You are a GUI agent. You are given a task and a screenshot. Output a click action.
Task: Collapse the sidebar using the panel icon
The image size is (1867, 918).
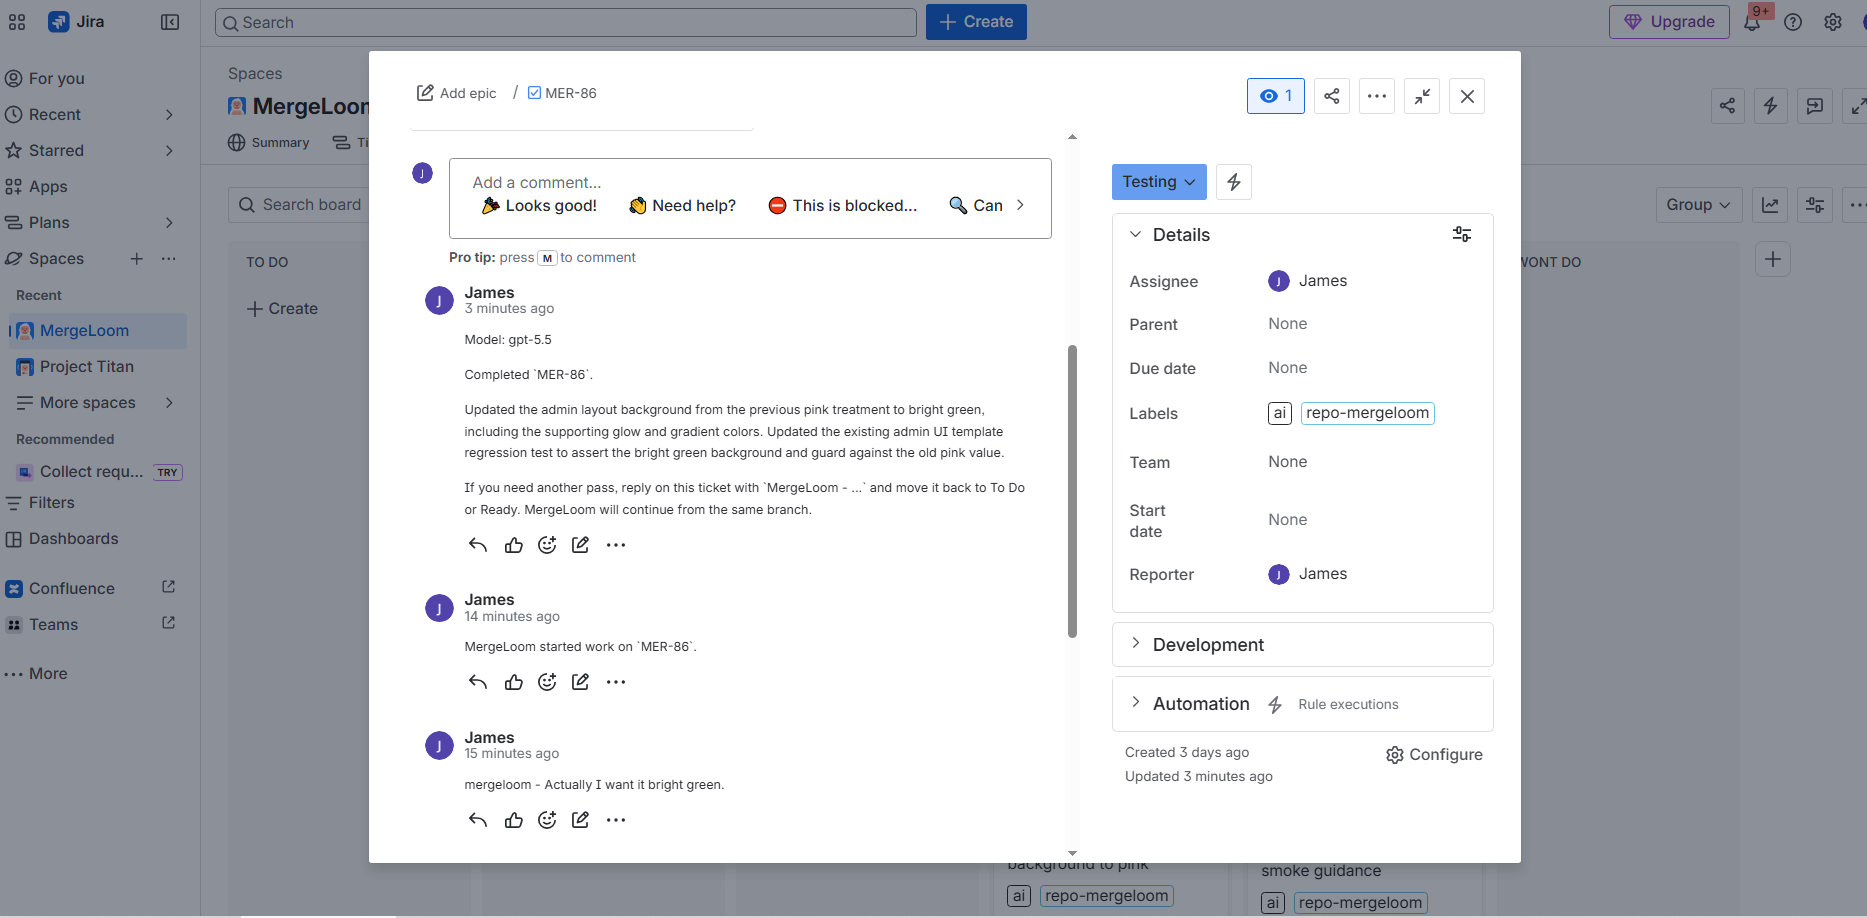(170, 22)
